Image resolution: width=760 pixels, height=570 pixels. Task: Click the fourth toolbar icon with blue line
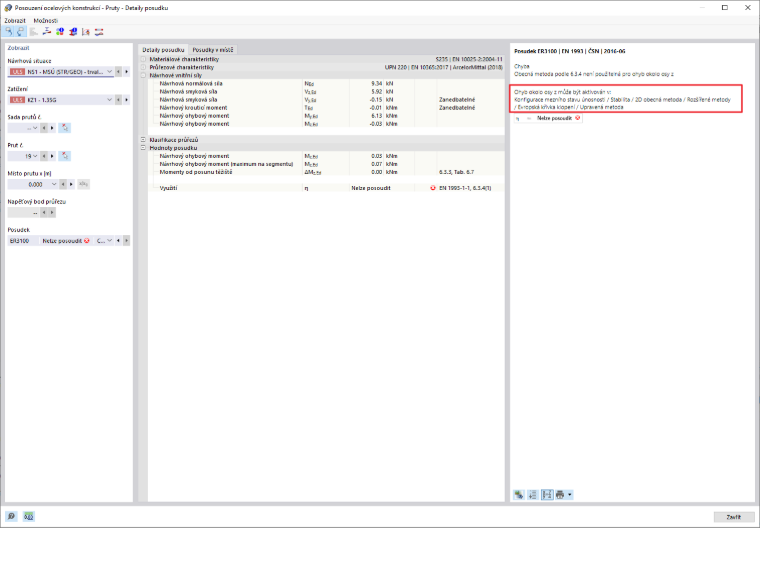47,32
